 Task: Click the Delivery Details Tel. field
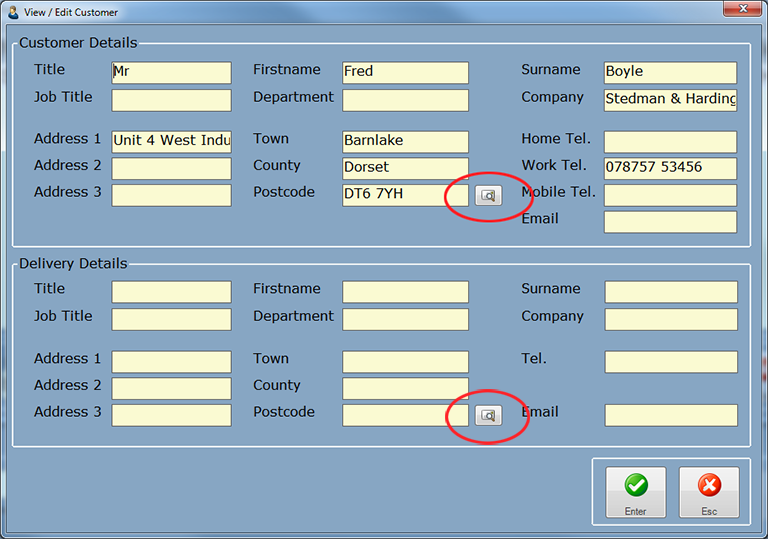(x=670, y=361)
